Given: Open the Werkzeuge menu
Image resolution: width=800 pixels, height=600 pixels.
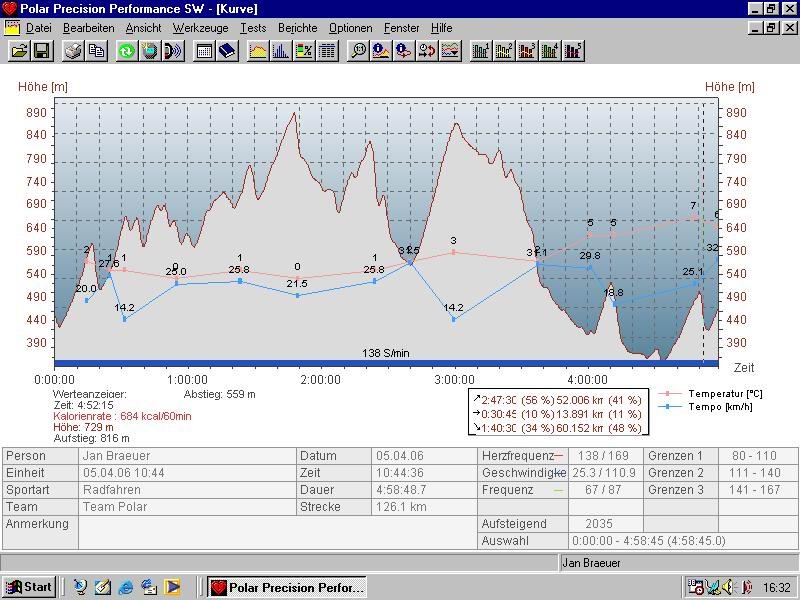Looking at the screenshot, I should pos(200,28).
